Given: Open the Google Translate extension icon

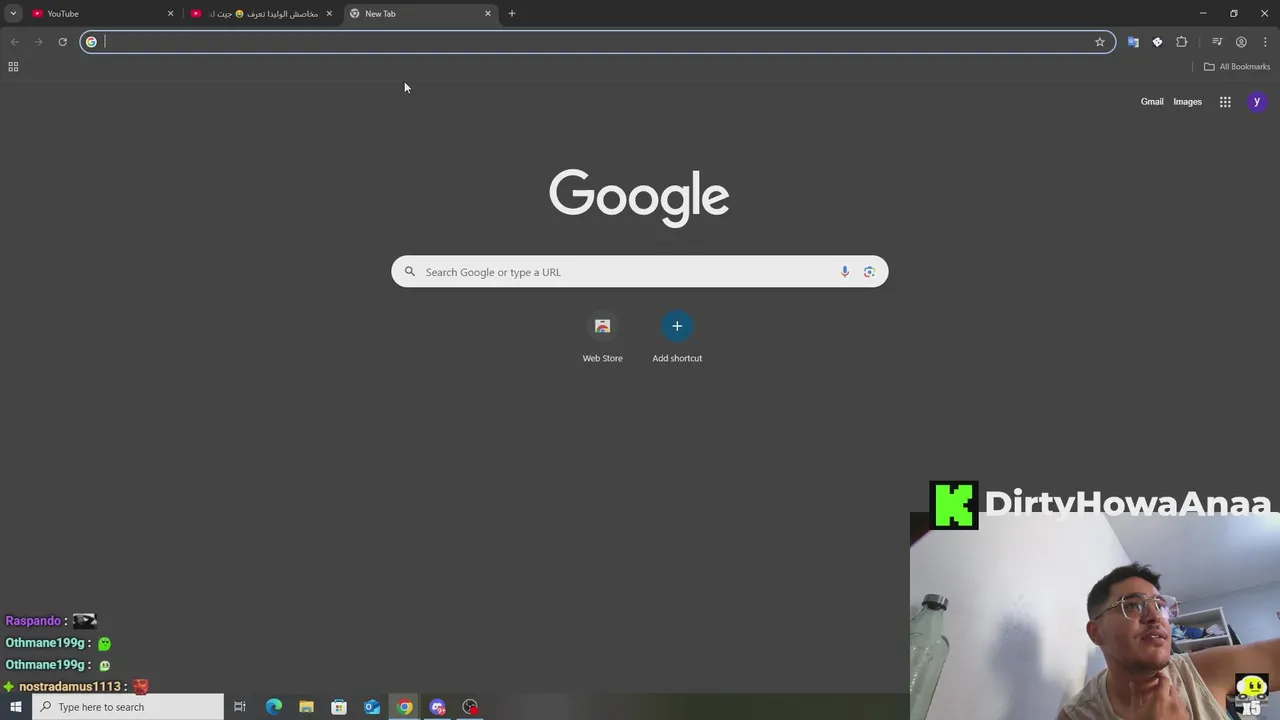Looking at the screenshot, I should pos(1133,42).
